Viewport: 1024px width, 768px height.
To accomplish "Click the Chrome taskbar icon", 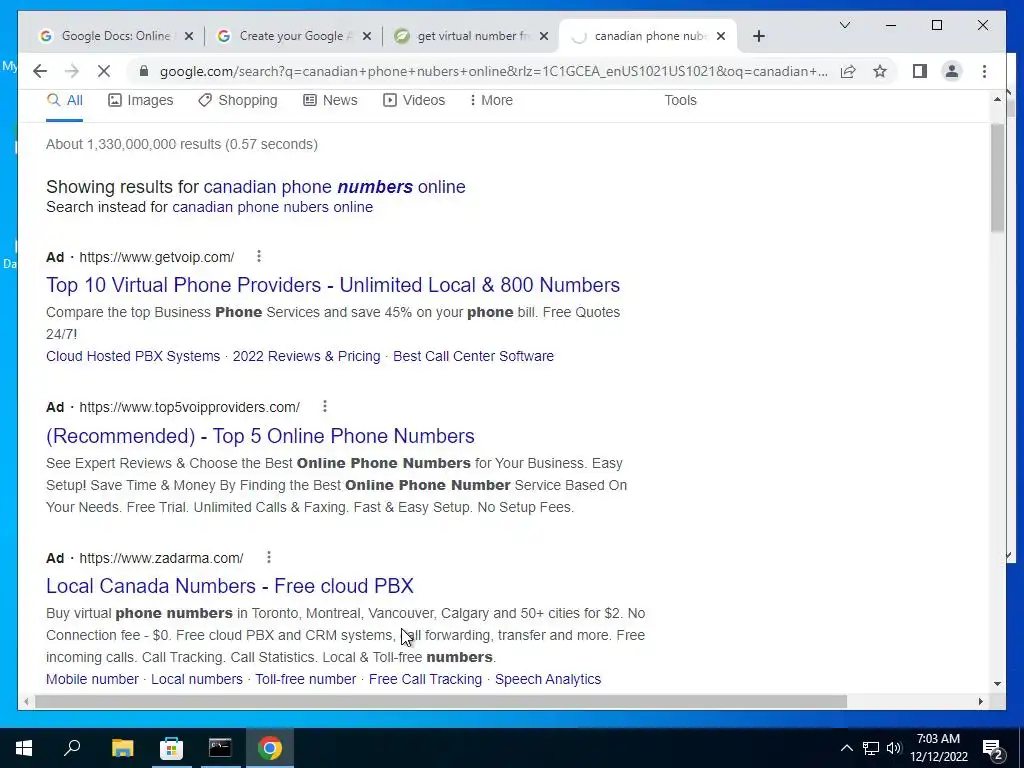I will point(269,748).
